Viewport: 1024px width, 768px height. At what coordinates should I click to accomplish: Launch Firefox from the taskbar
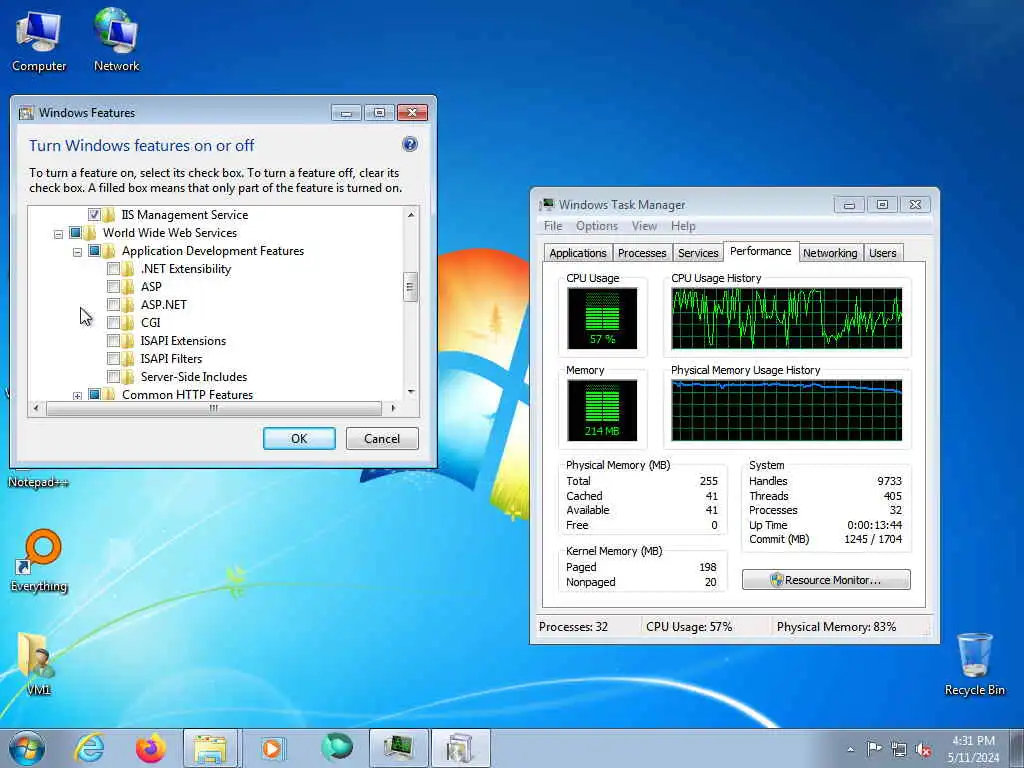point(150,748)
